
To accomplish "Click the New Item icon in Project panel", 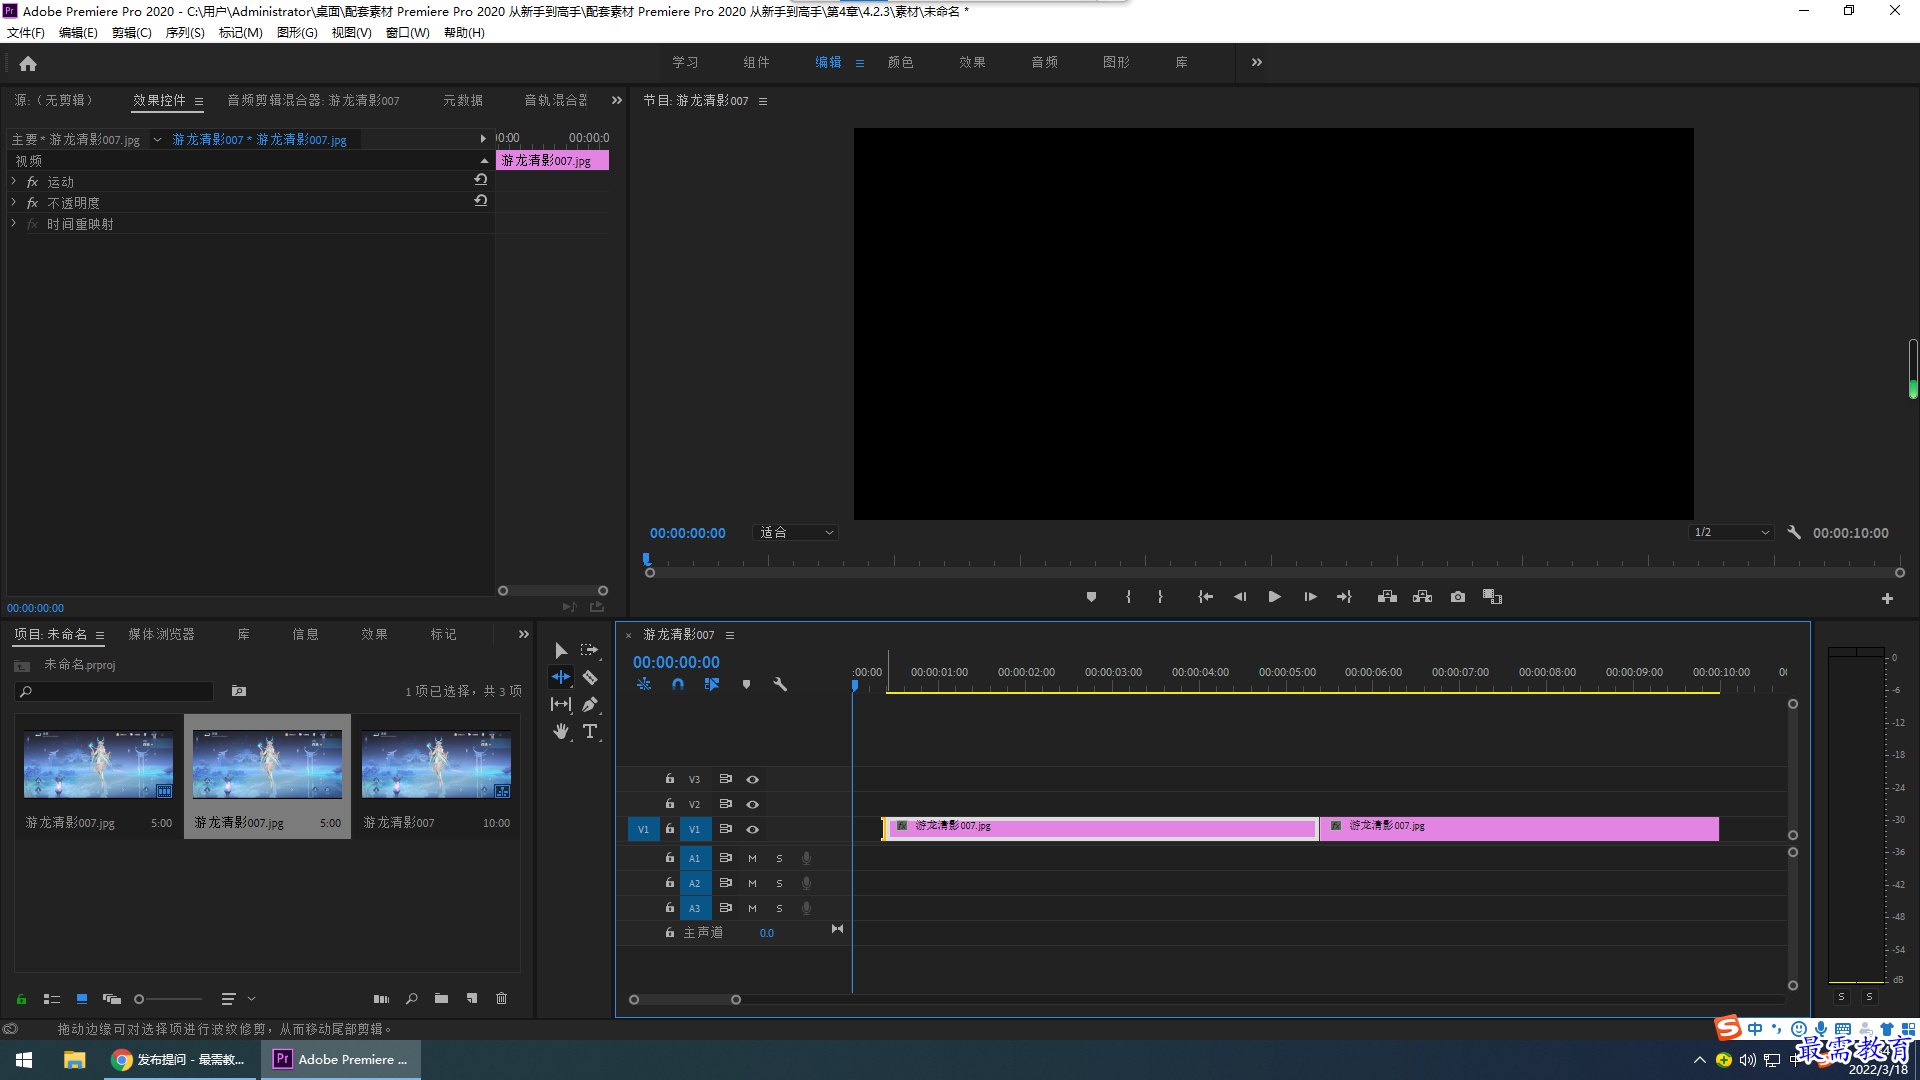I will click(x=472, y=999).
